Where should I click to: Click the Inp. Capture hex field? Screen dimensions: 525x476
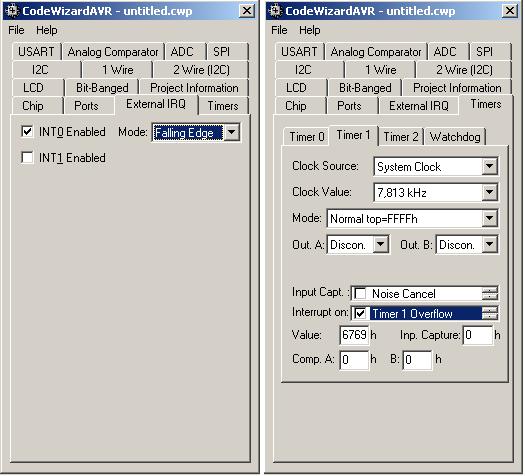point(478,335)
